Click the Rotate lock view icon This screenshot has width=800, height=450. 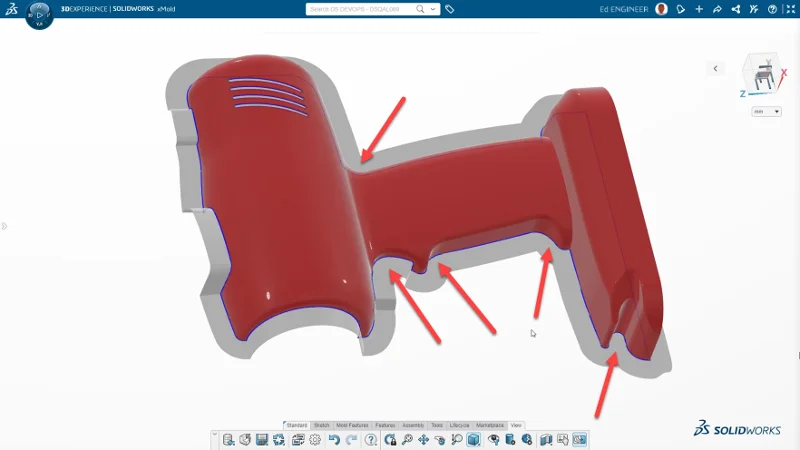tap(390, 440)
